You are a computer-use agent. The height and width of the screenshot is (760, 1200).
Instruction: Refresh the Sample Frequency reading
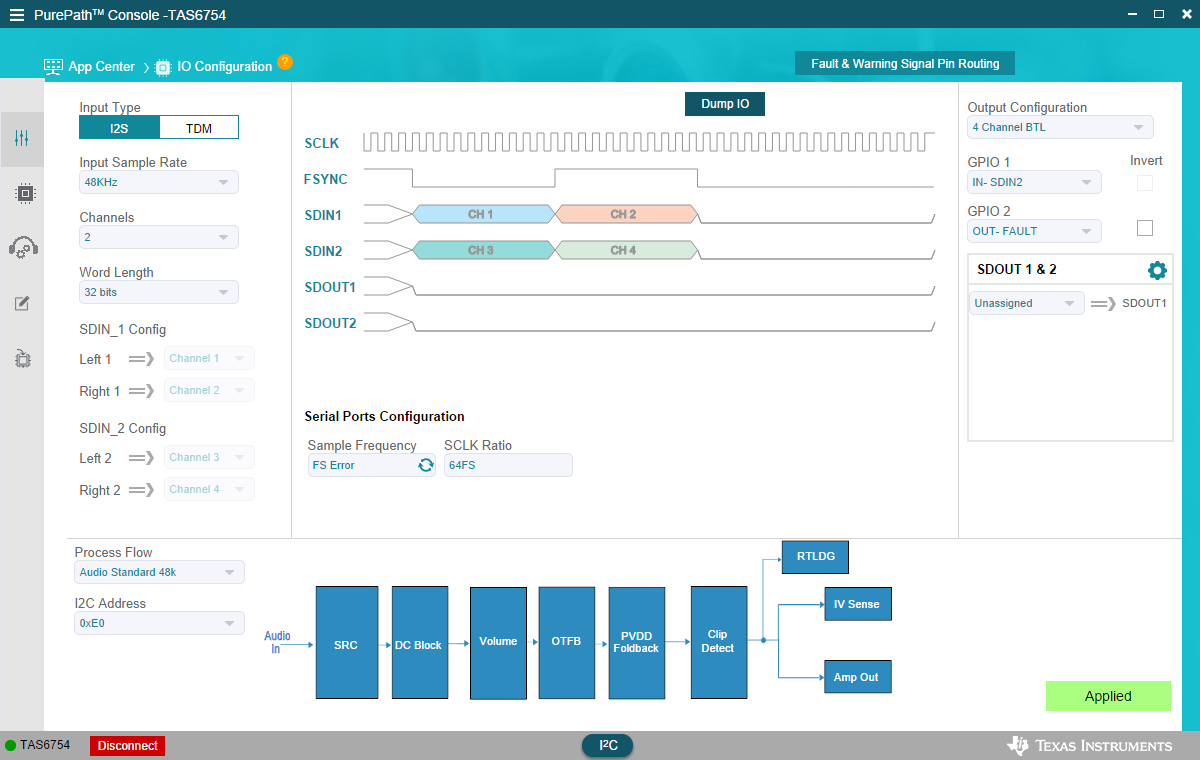point(425,465)
